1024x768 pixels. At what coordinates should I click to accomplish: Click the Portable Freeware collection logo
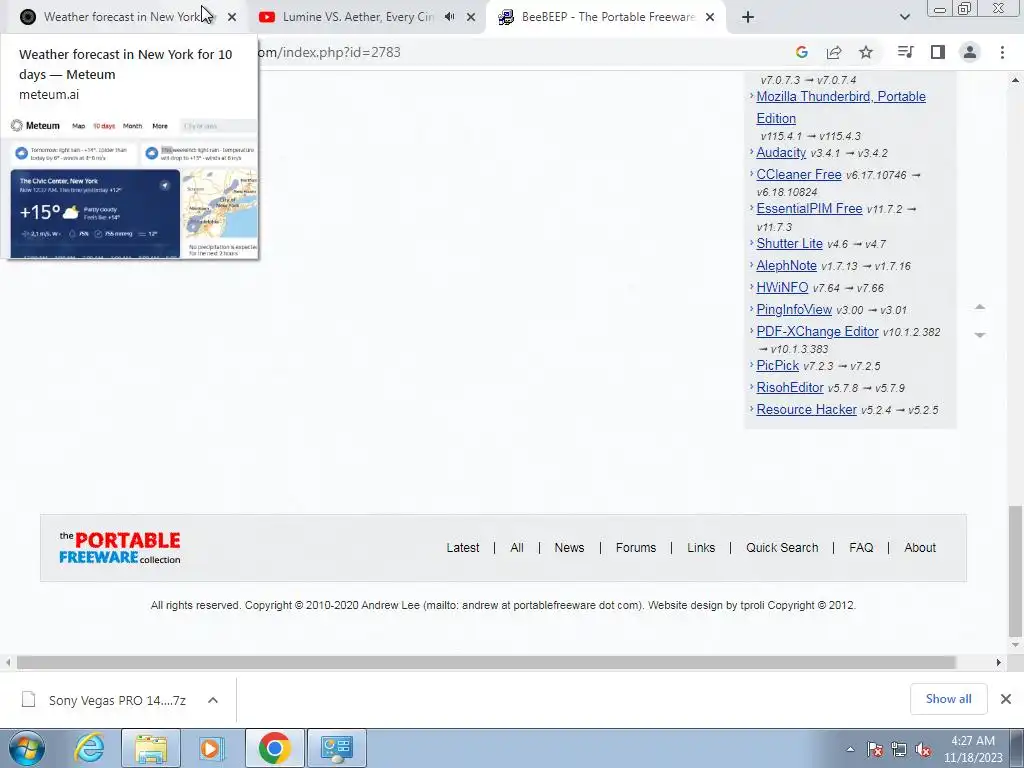[120, 548]
